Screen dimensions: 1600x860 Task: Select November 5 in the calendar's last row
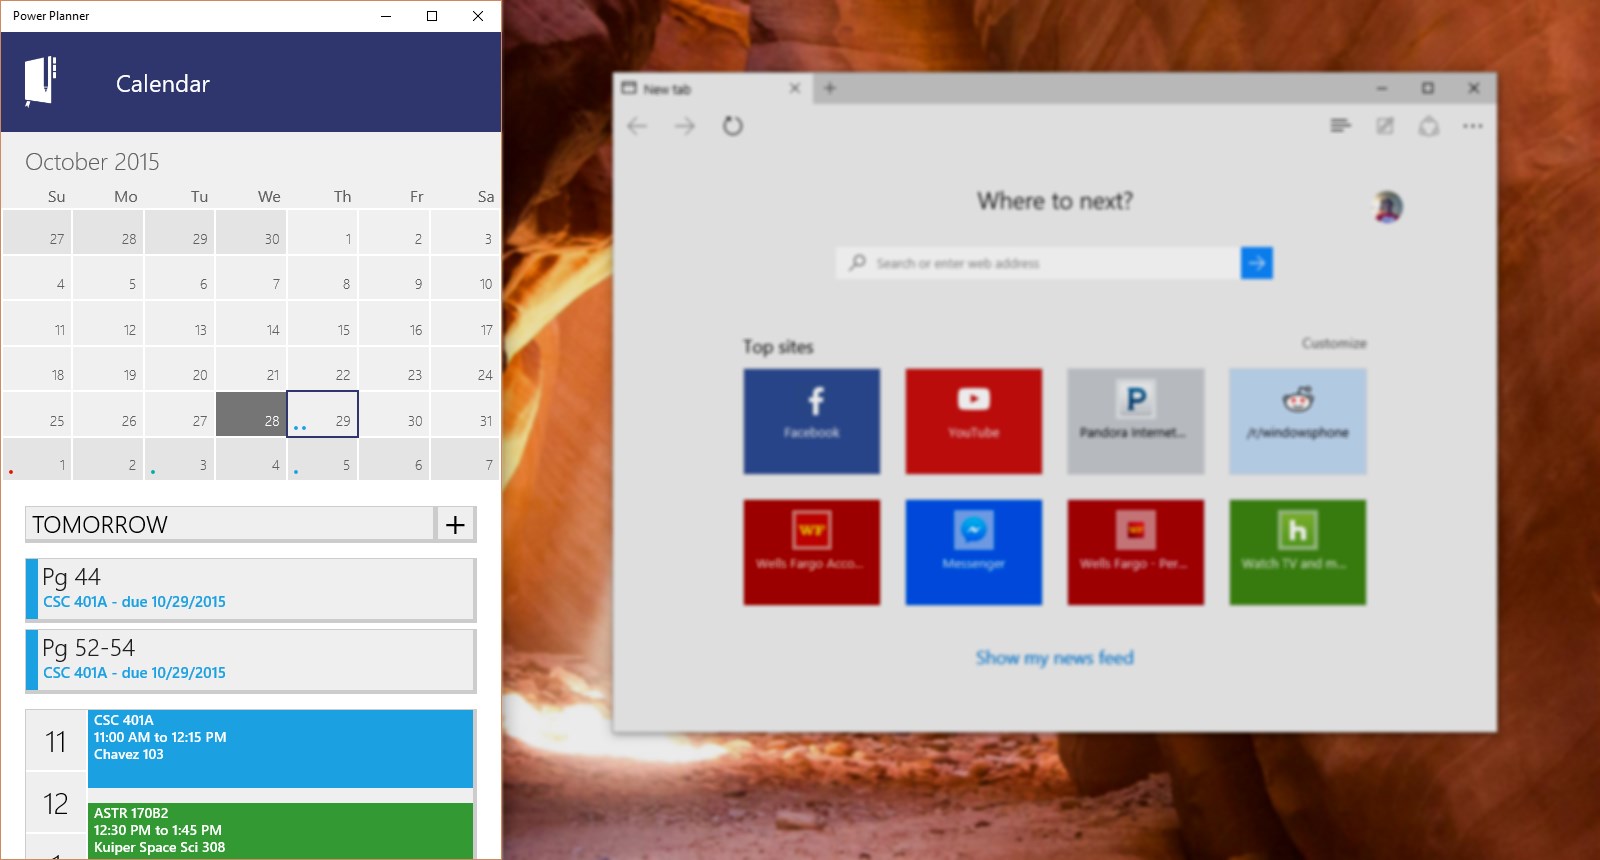tap(323, 460)
